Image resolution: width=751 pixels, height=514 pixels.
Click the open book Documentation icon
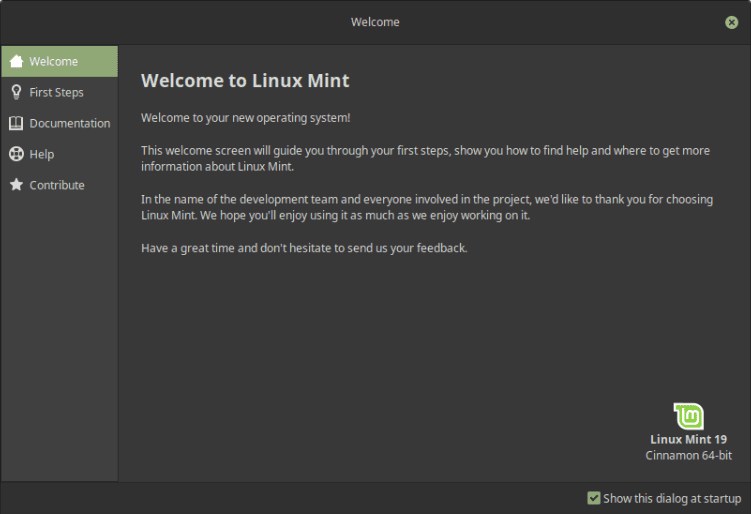click(x=16, y=123)
